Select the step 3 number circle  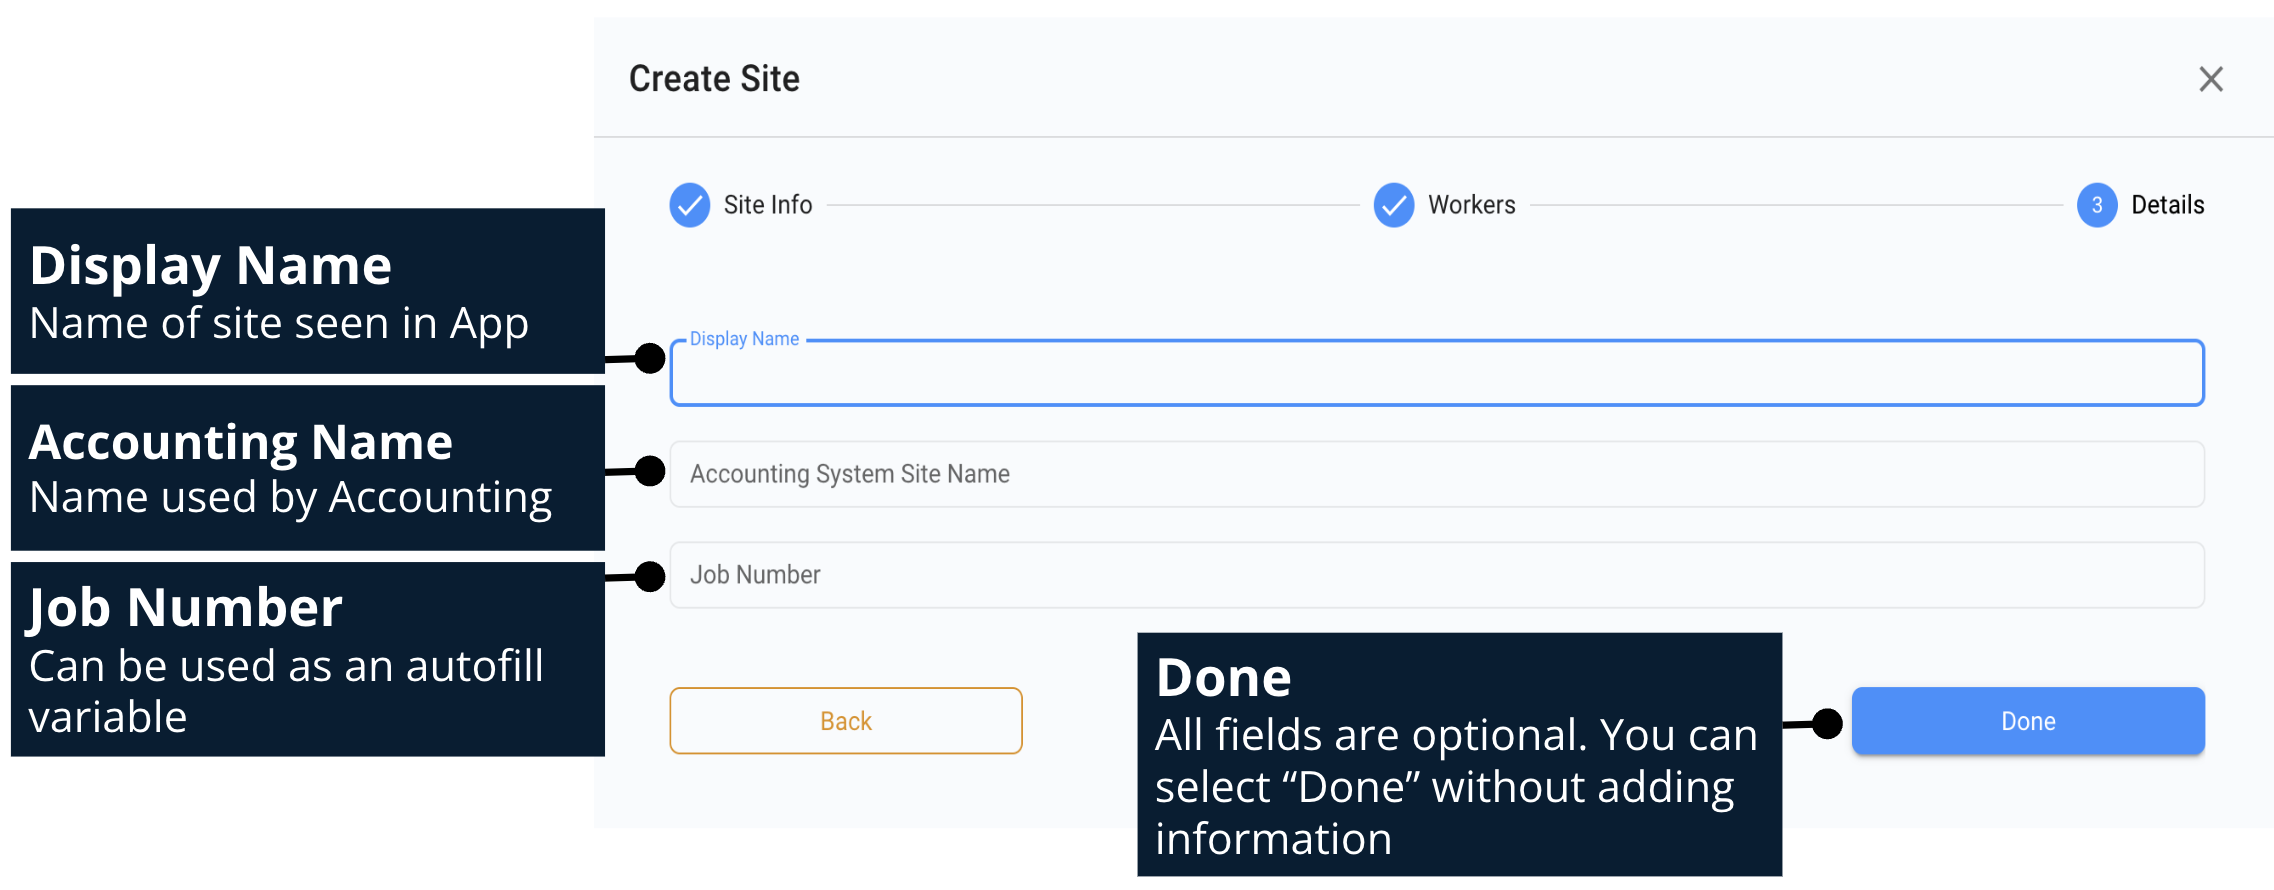click(2096, 205)
